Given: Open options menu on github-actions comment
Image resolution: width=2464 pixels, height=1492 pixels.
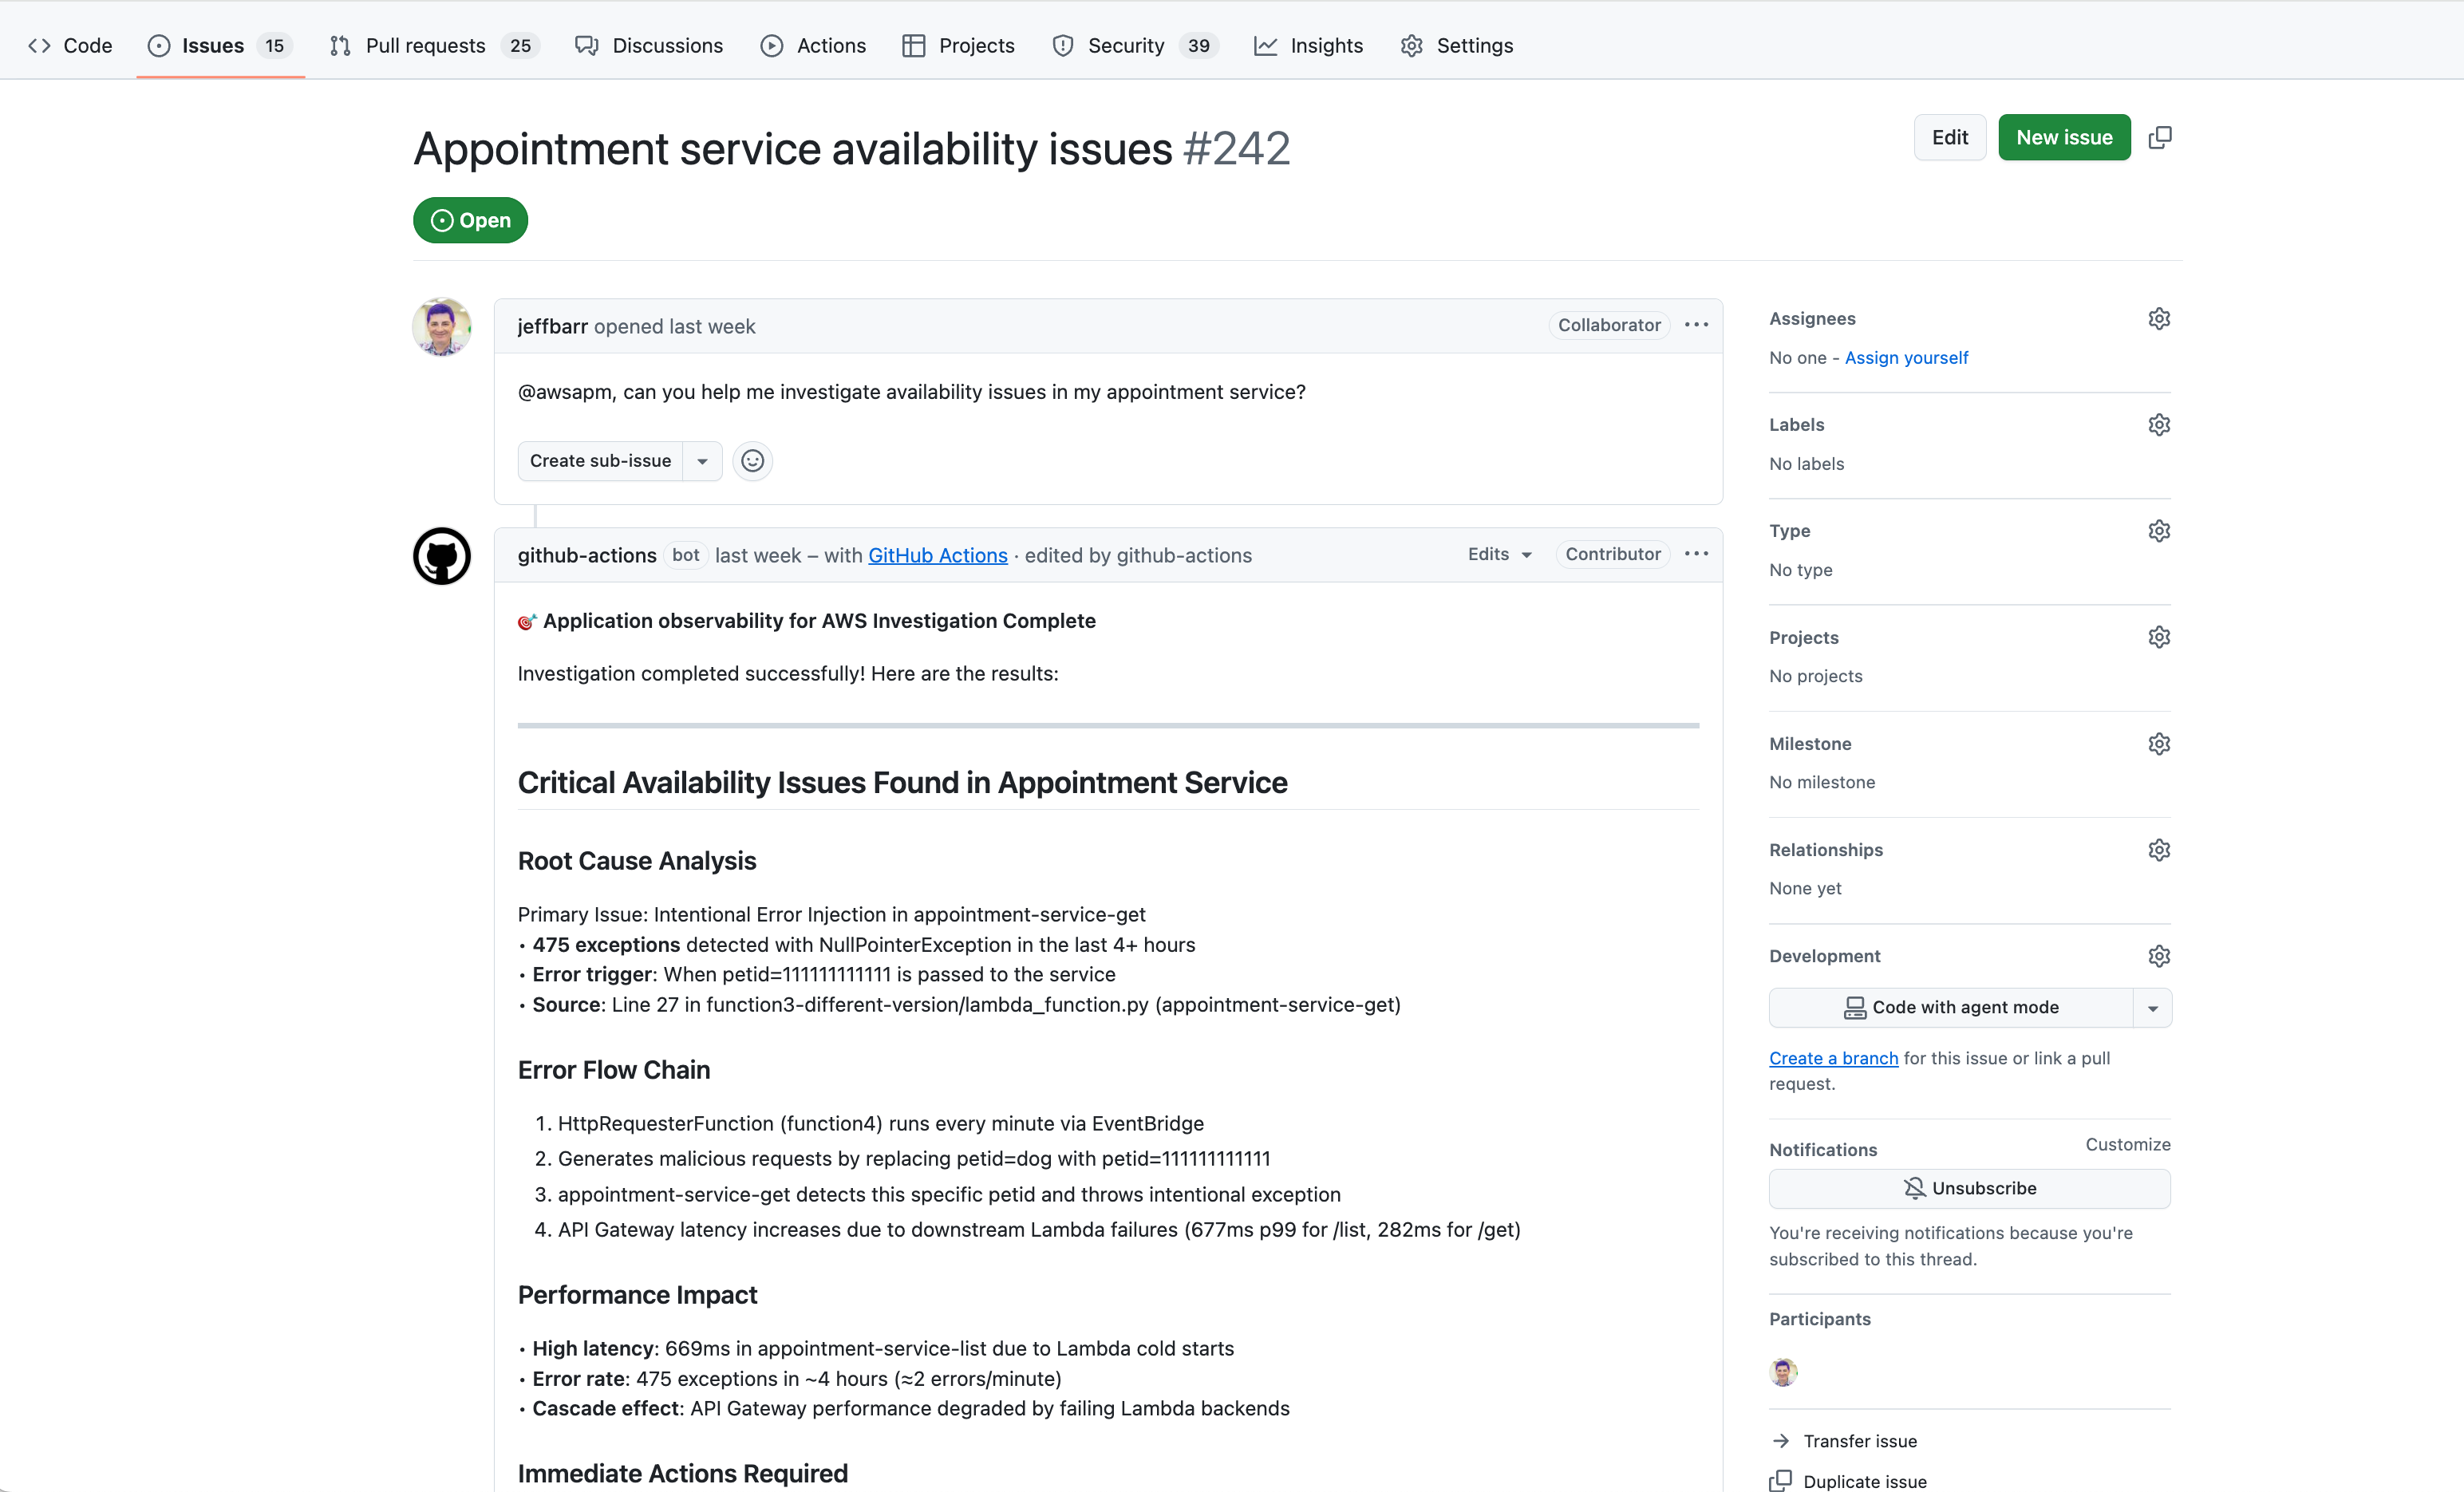Looking at the screenshot, I should (1696, 554).
